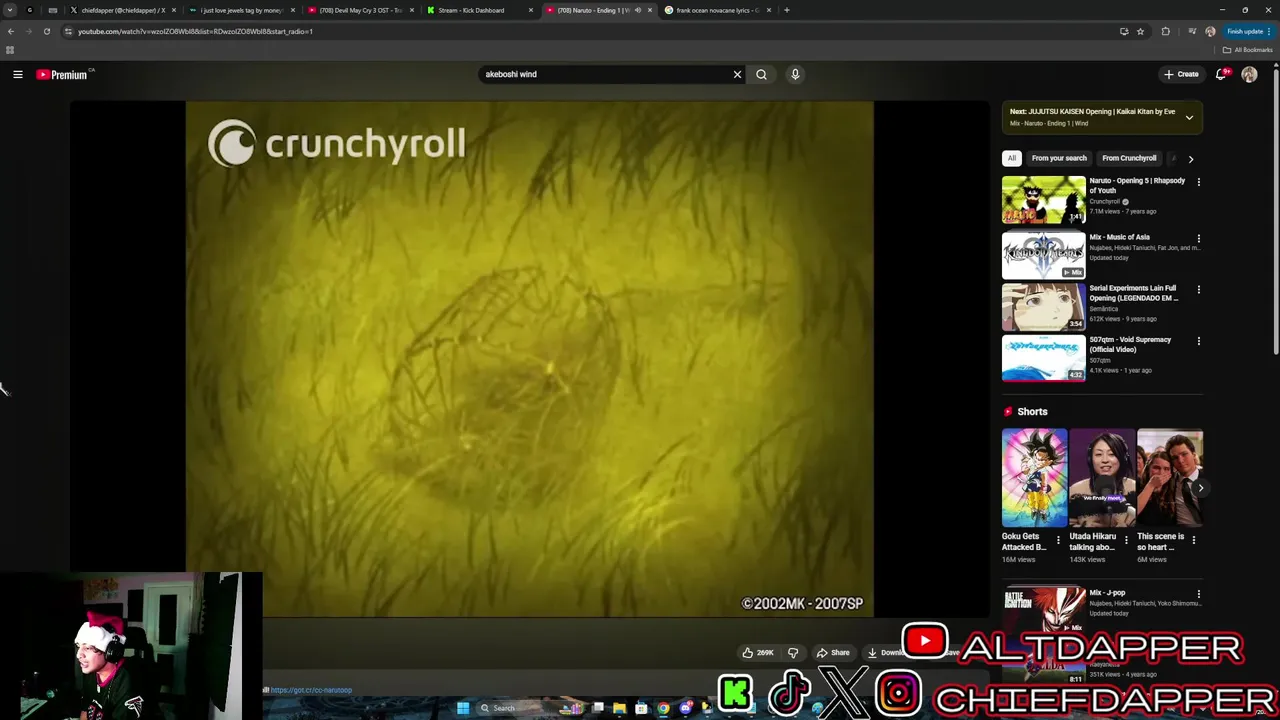Start voice search with the microphone
The image size is (1280, 720).
point(795,74)
